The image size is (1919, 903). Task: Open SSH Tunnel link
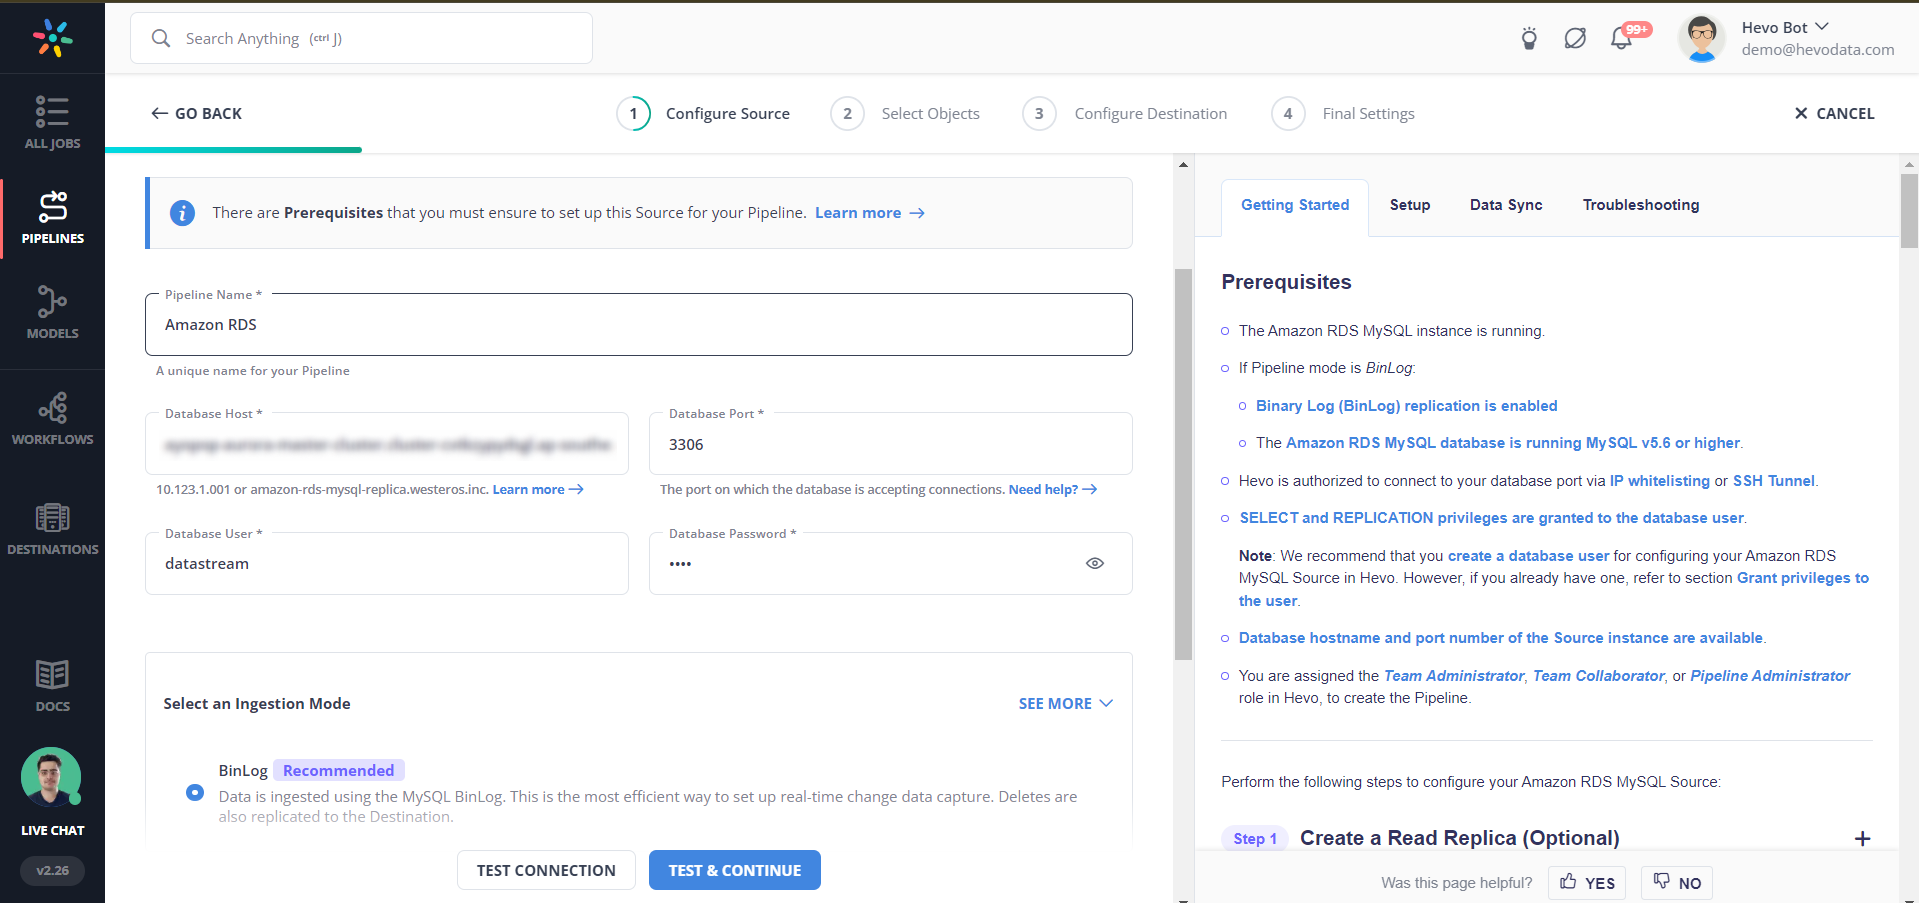coord(1773,481)
